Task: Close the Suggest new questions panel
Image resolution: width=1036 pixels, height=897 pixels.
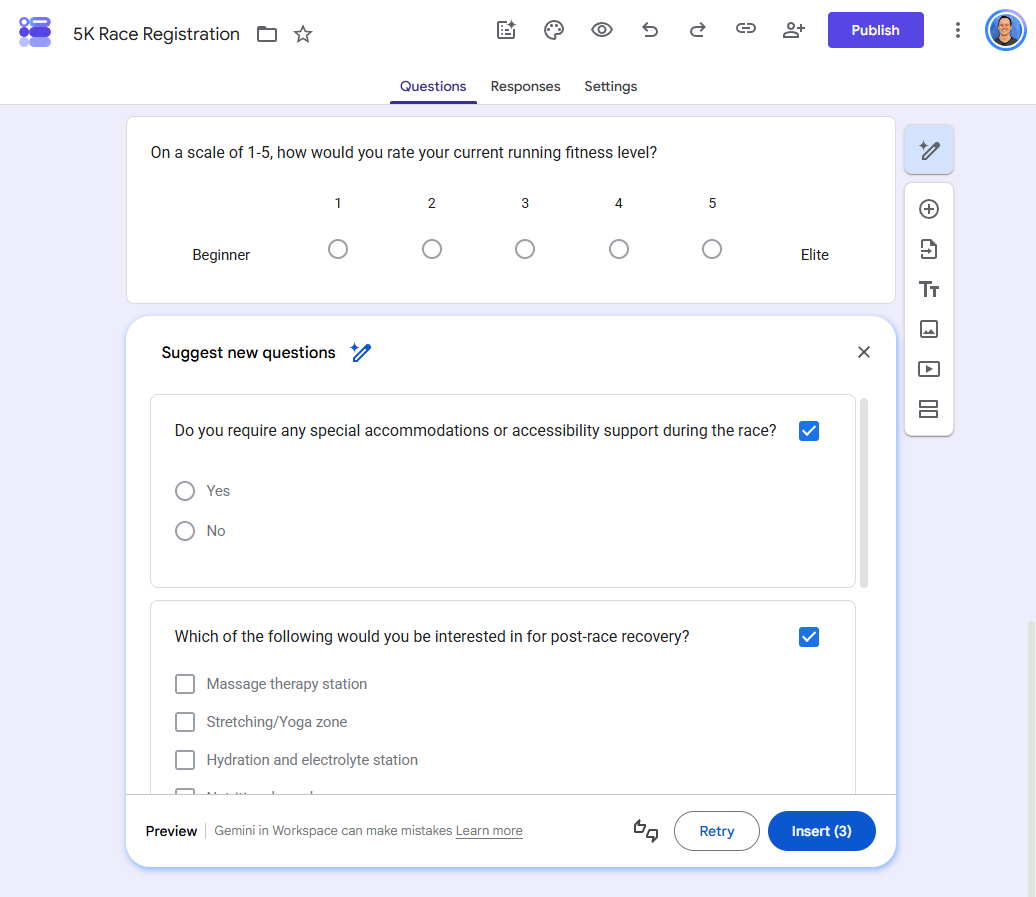Action: [x=864, y=352]
